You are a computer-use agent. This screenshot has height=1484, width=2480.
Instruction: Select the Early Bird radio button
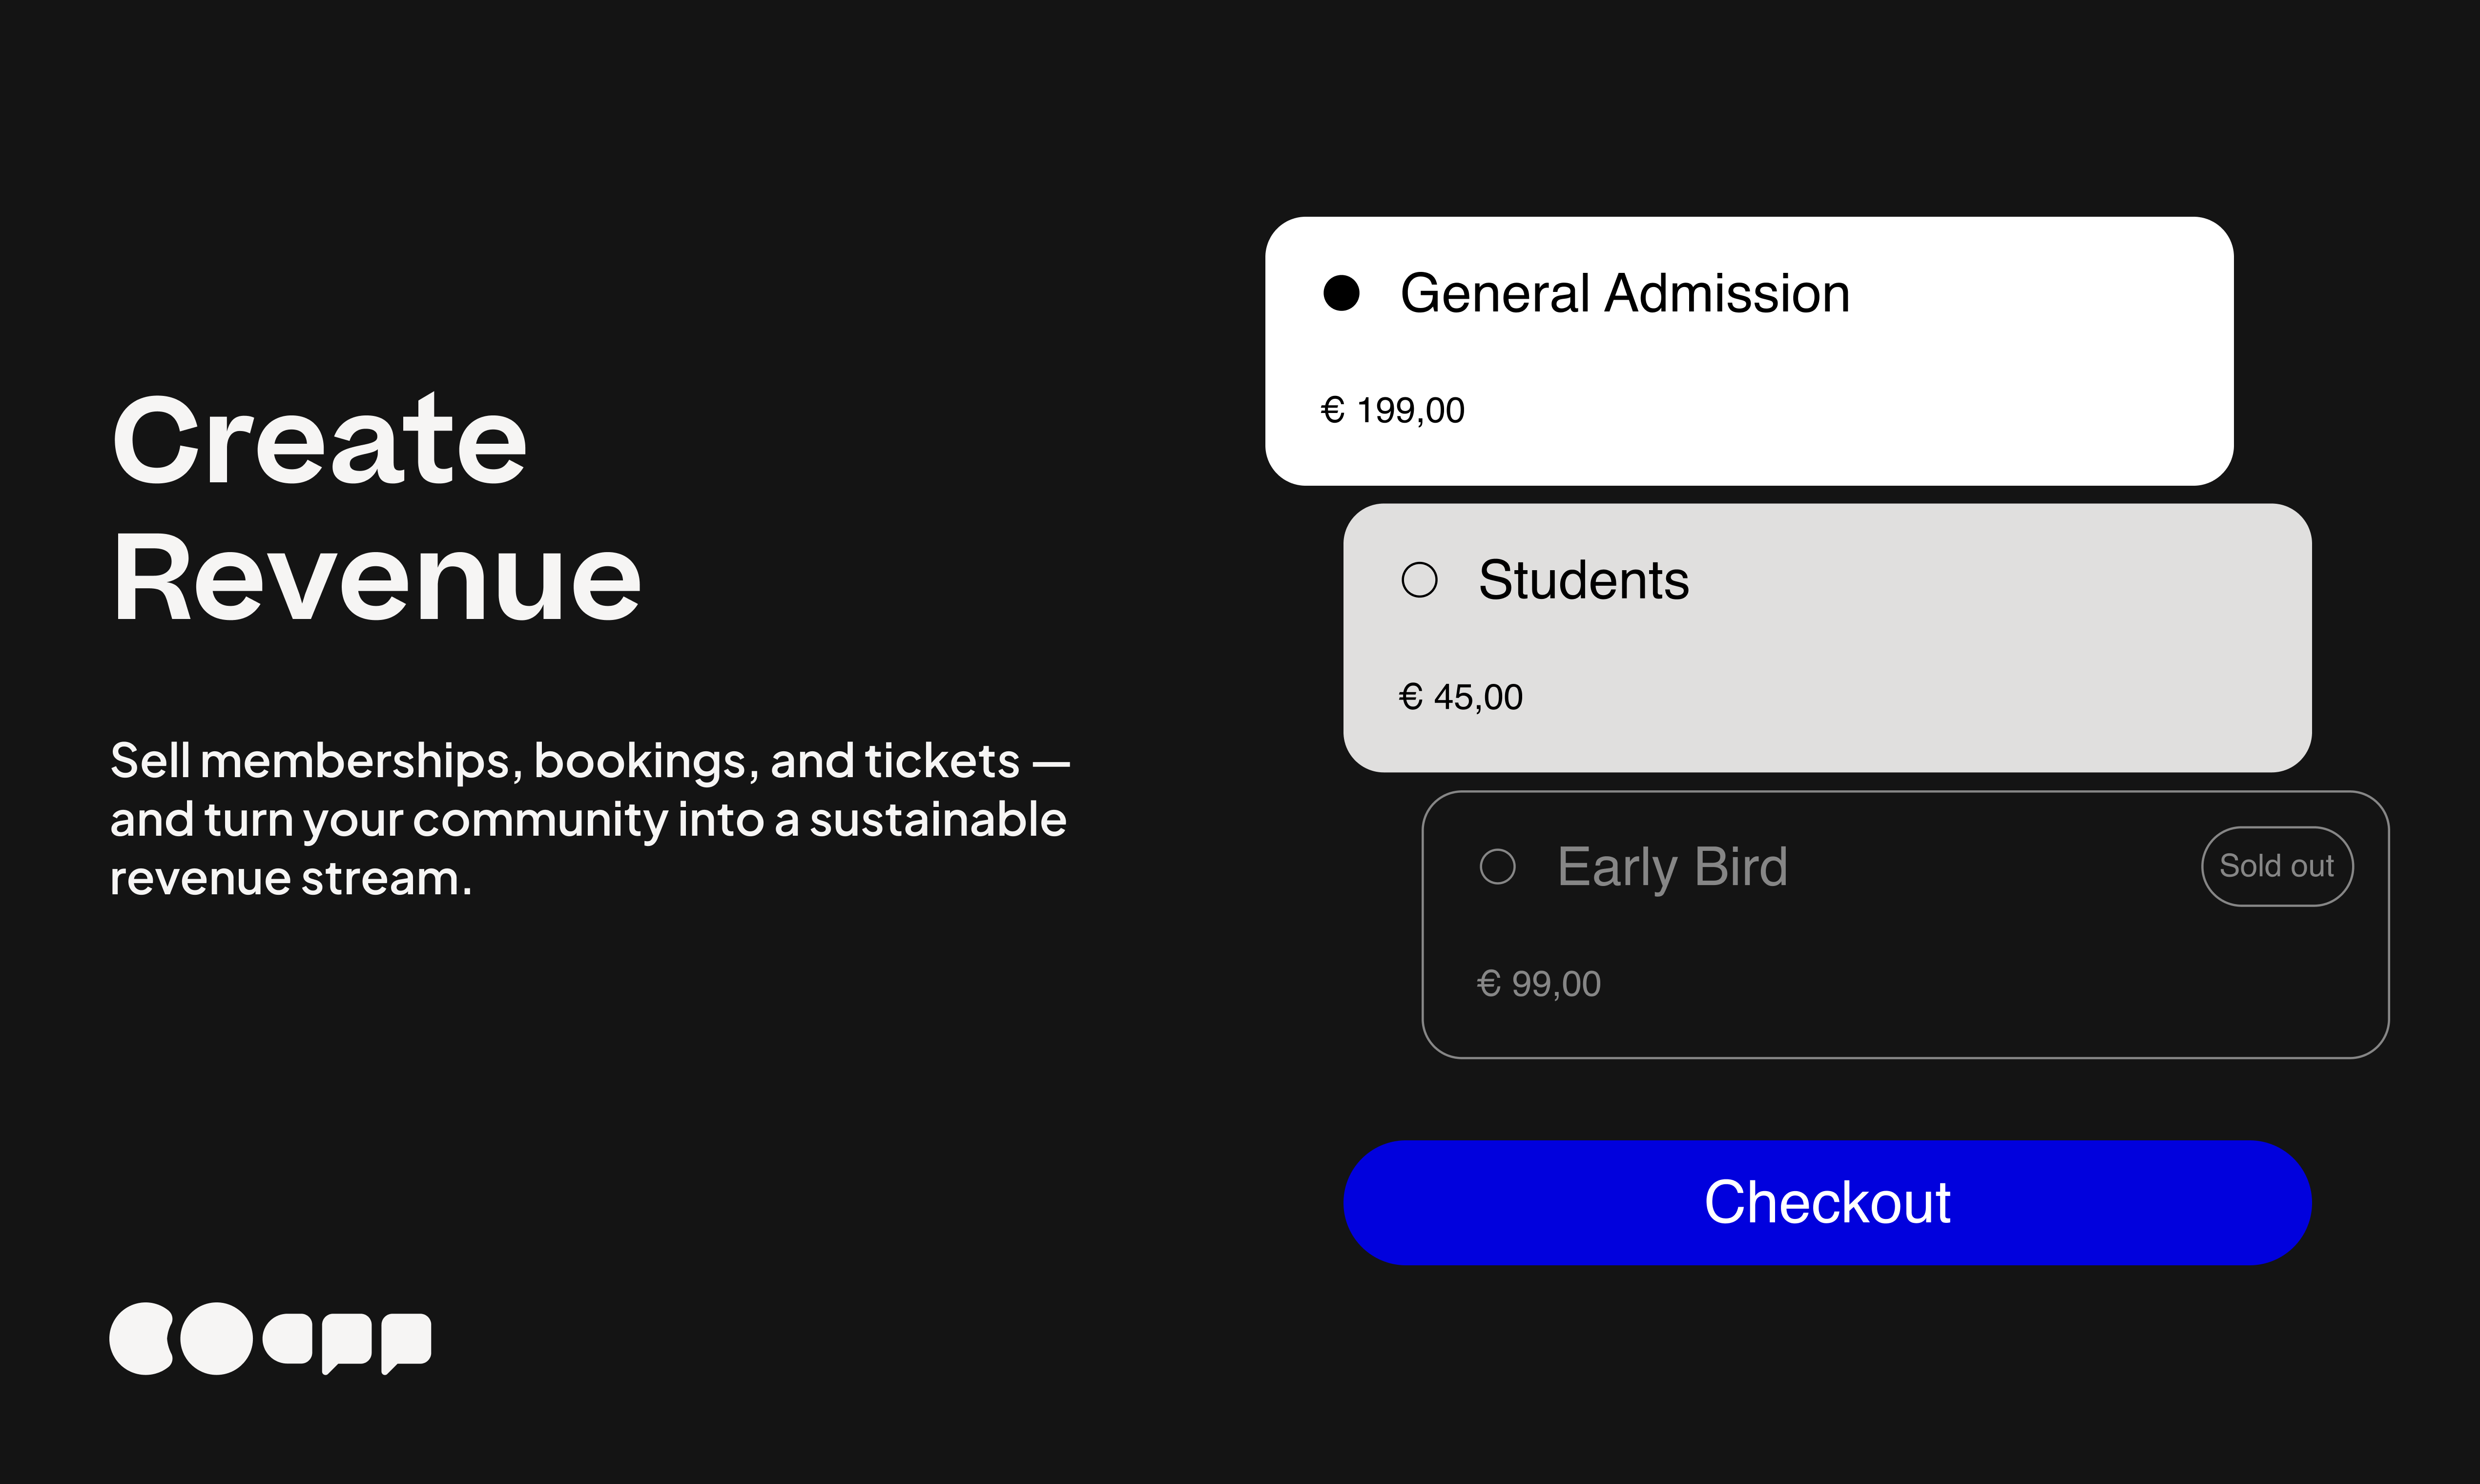click(1497, 866)
